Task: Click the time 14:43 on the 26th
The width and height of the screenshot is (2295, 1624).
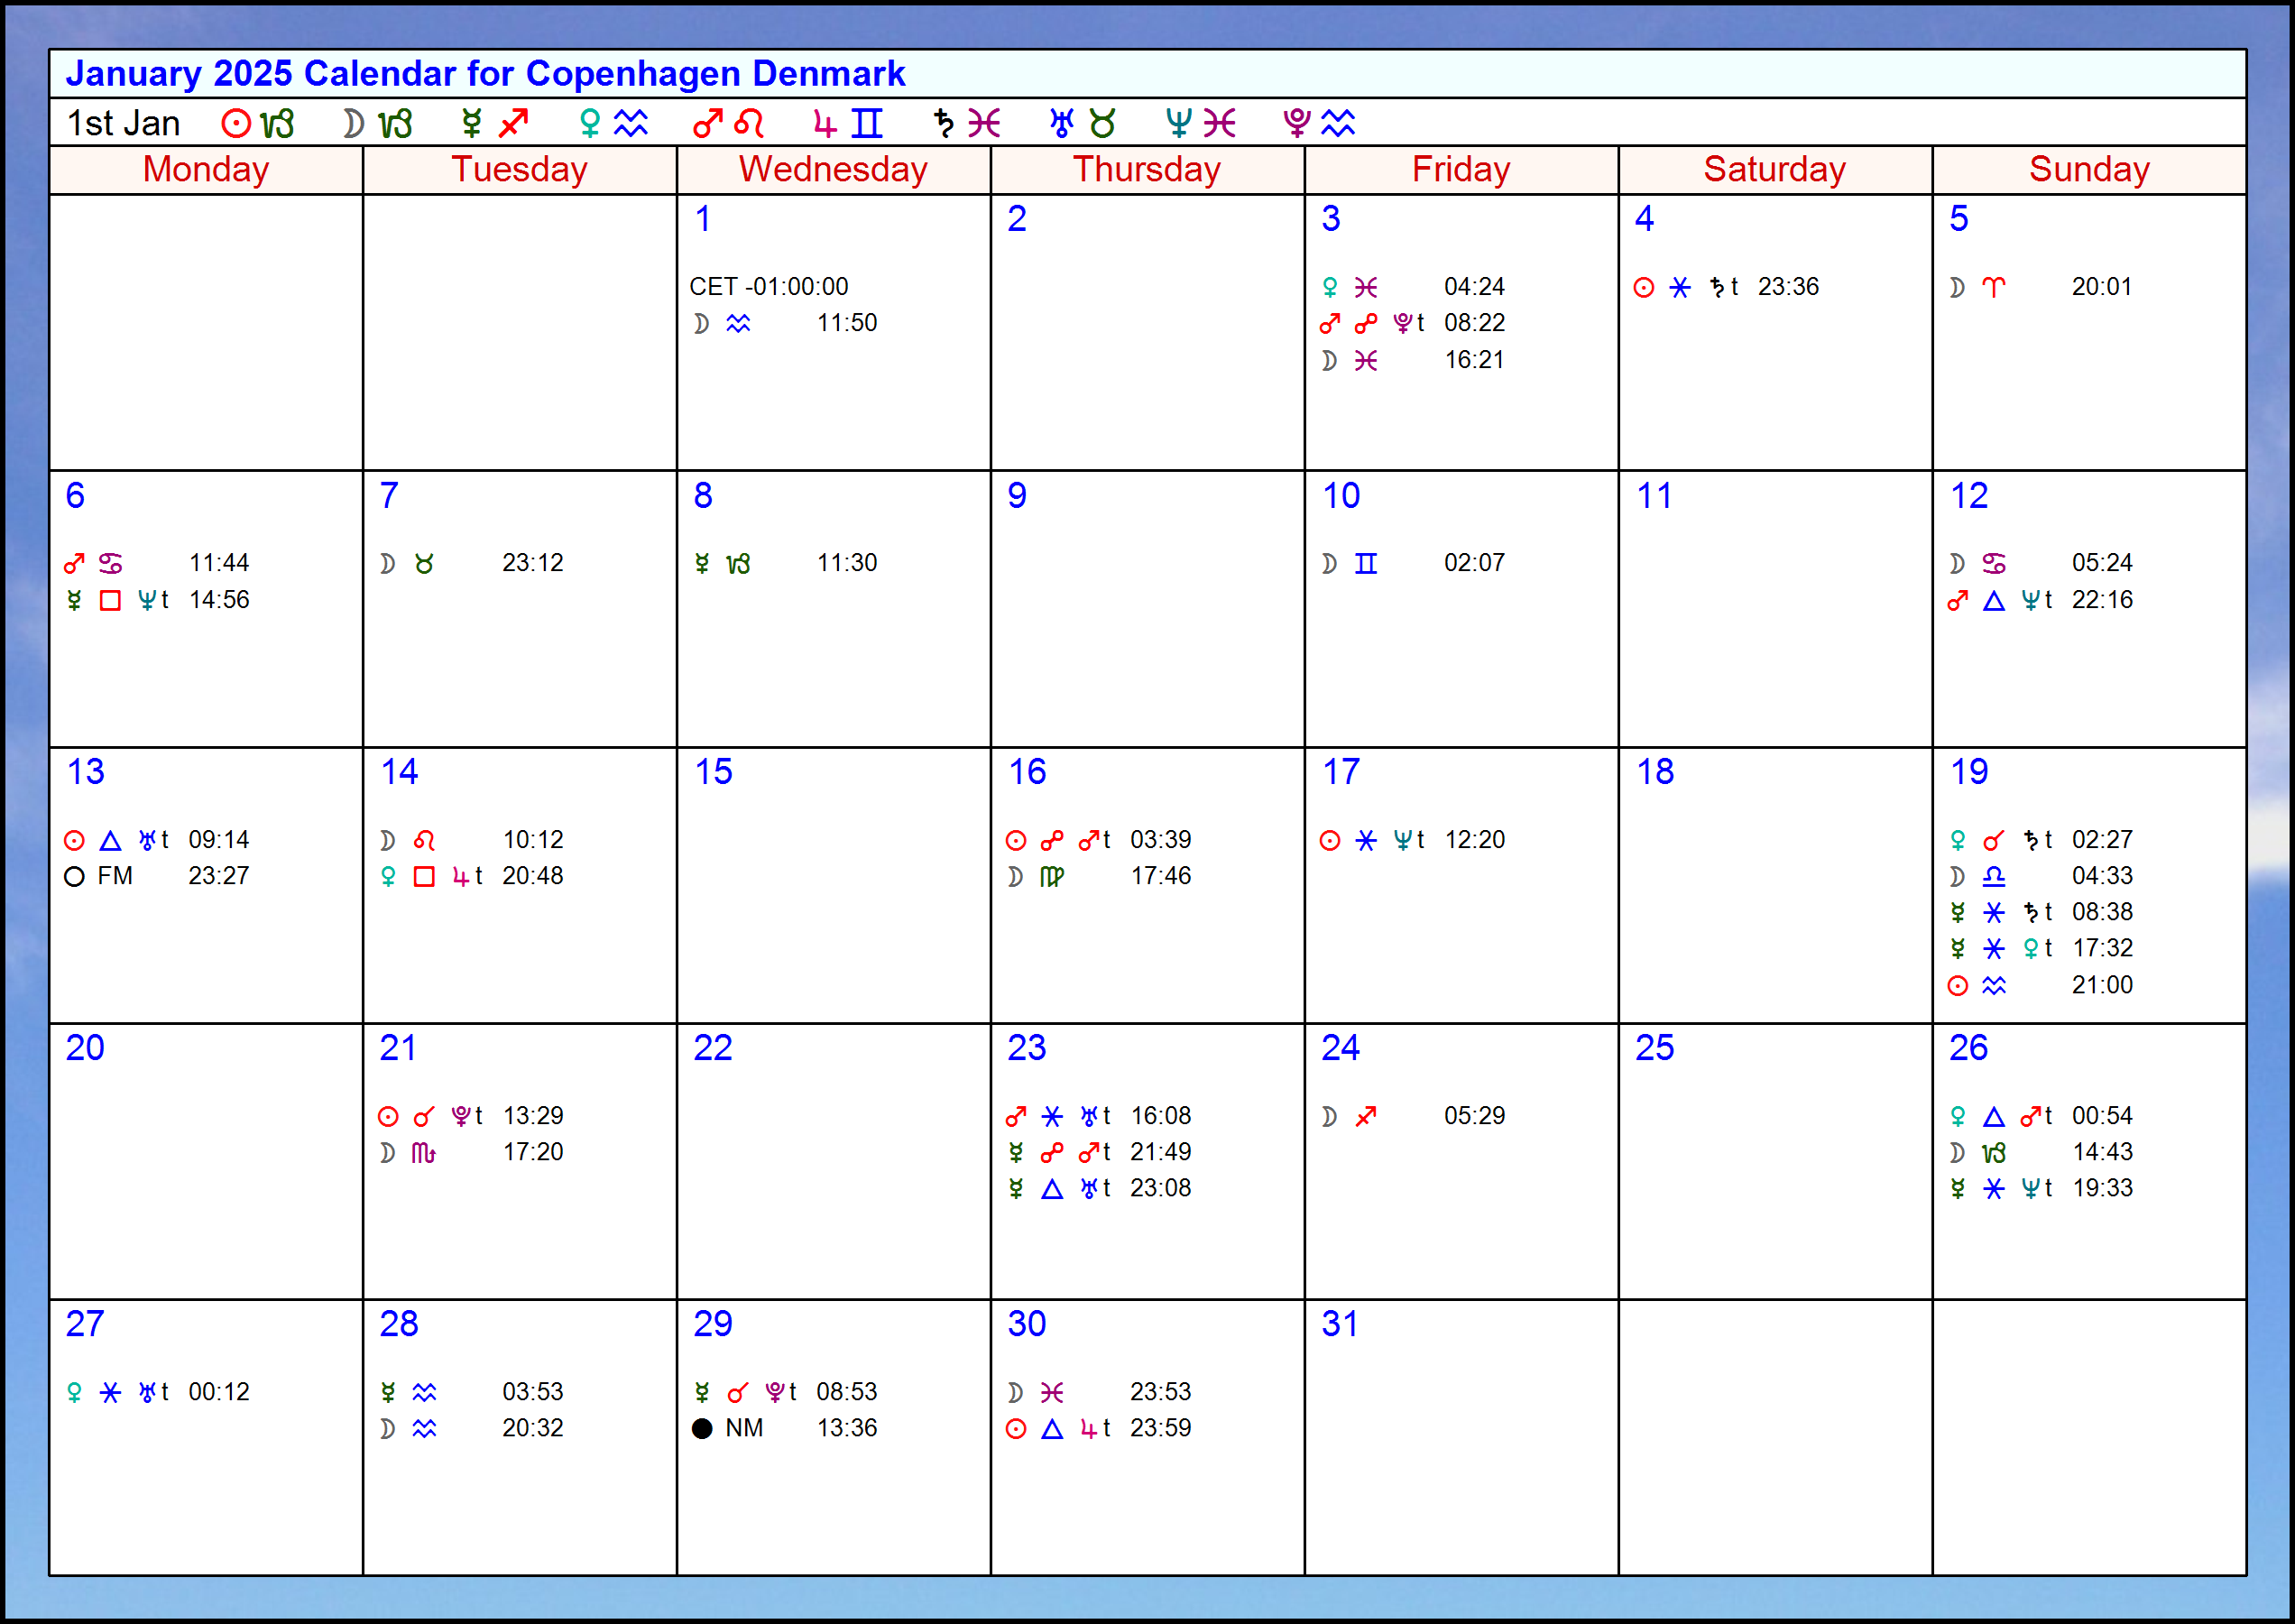Action: point(2102,1152)
